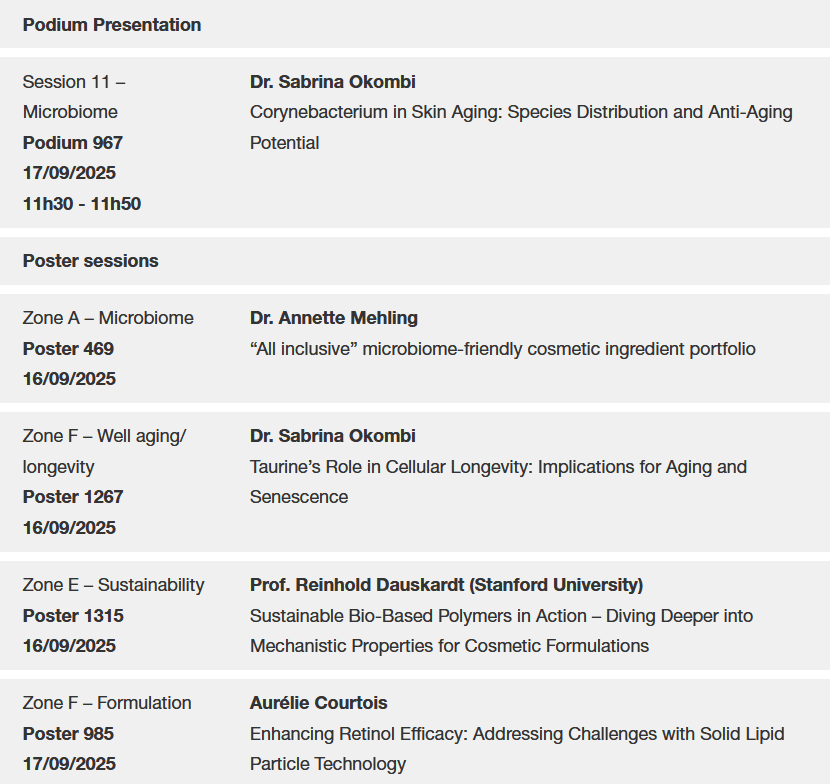
Task: Click Dr. Annette Mehling name
Action: tap(333, 318)
